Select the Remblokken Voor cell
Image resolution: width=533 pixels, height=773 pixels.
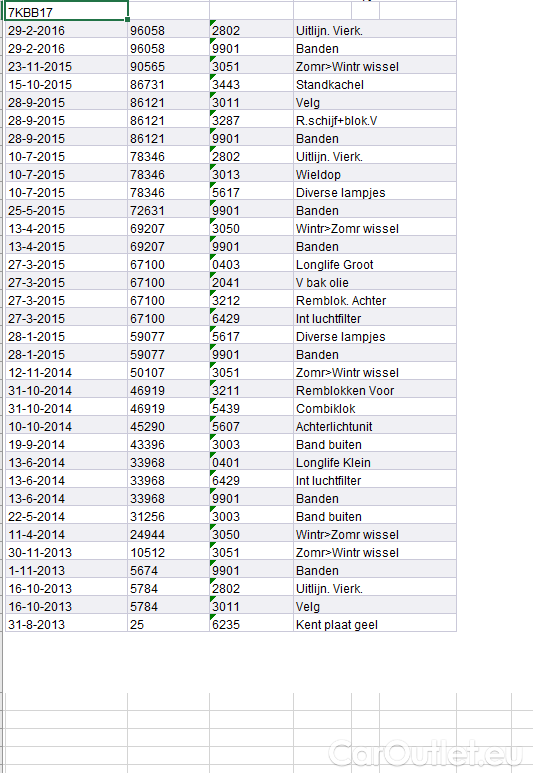pos(375,390)
